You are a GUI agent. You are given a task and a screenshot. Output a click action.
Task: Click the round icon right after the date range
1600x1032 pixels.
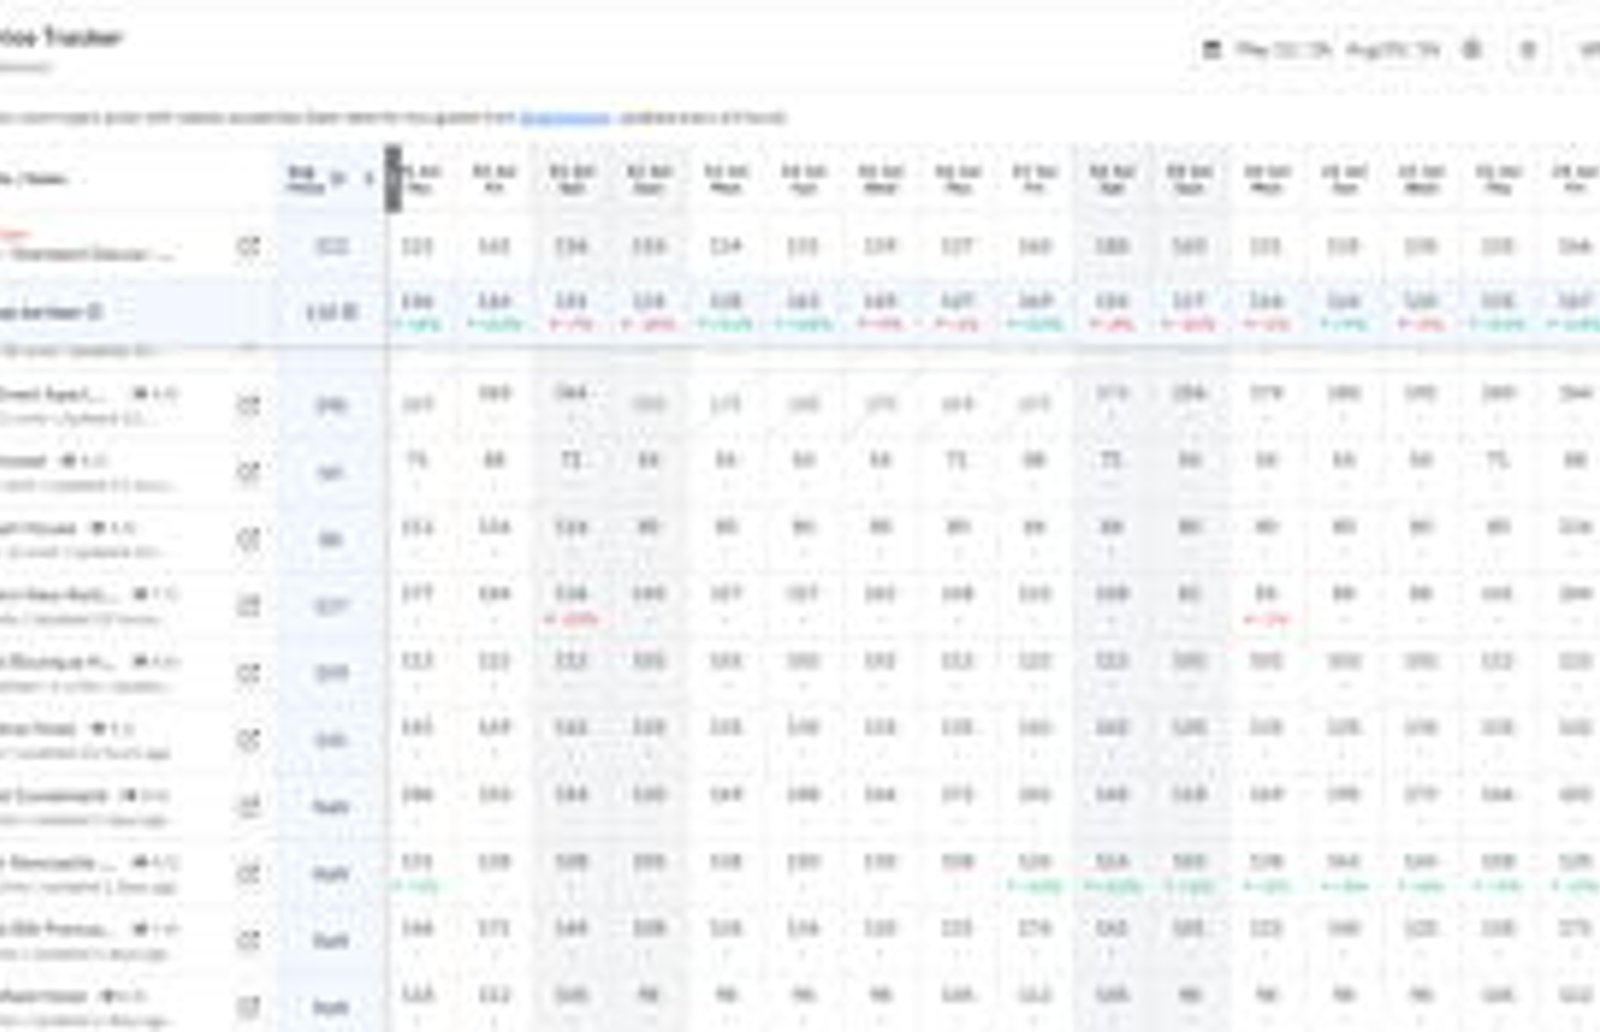click(1472, 49)
